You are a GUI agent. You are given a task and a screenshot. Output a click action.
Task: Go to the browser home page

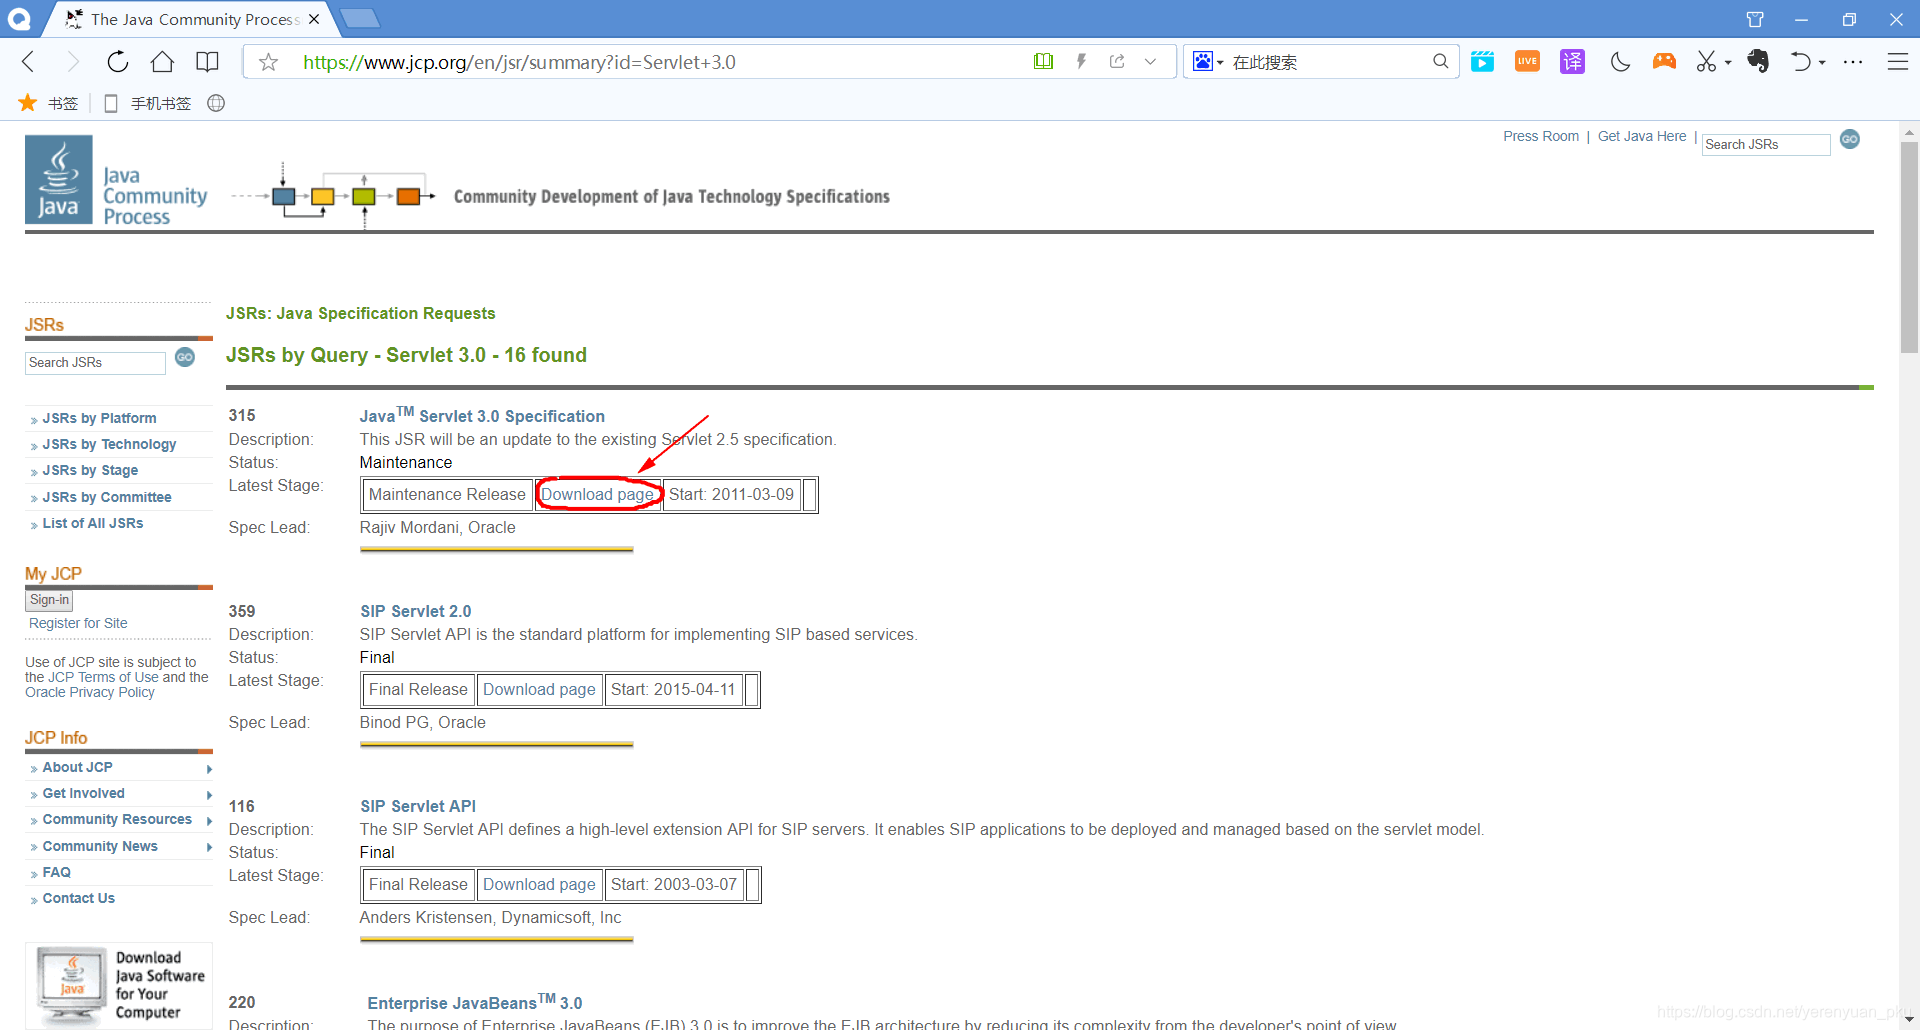pyautogui.click(x=162, y=62)
